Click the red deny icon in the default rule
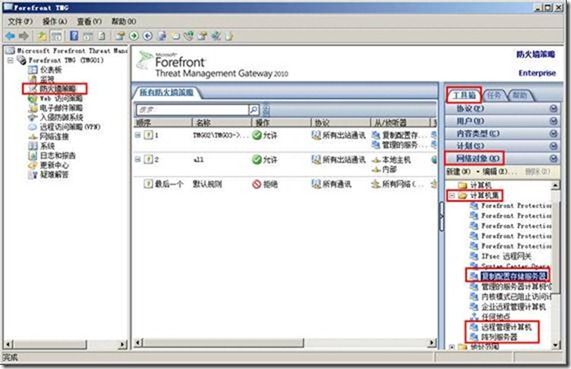Screen dimensions: 571x369 (x=257, y=184)
